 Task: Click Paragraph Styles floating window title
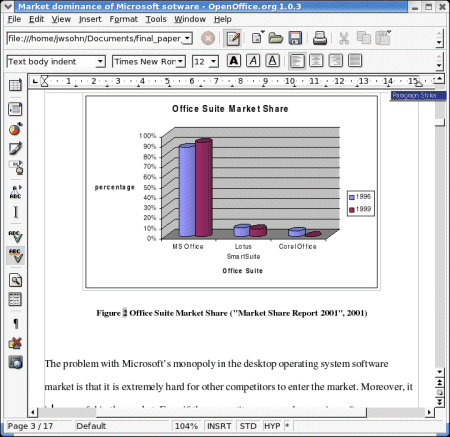click(x=418, y=96)
